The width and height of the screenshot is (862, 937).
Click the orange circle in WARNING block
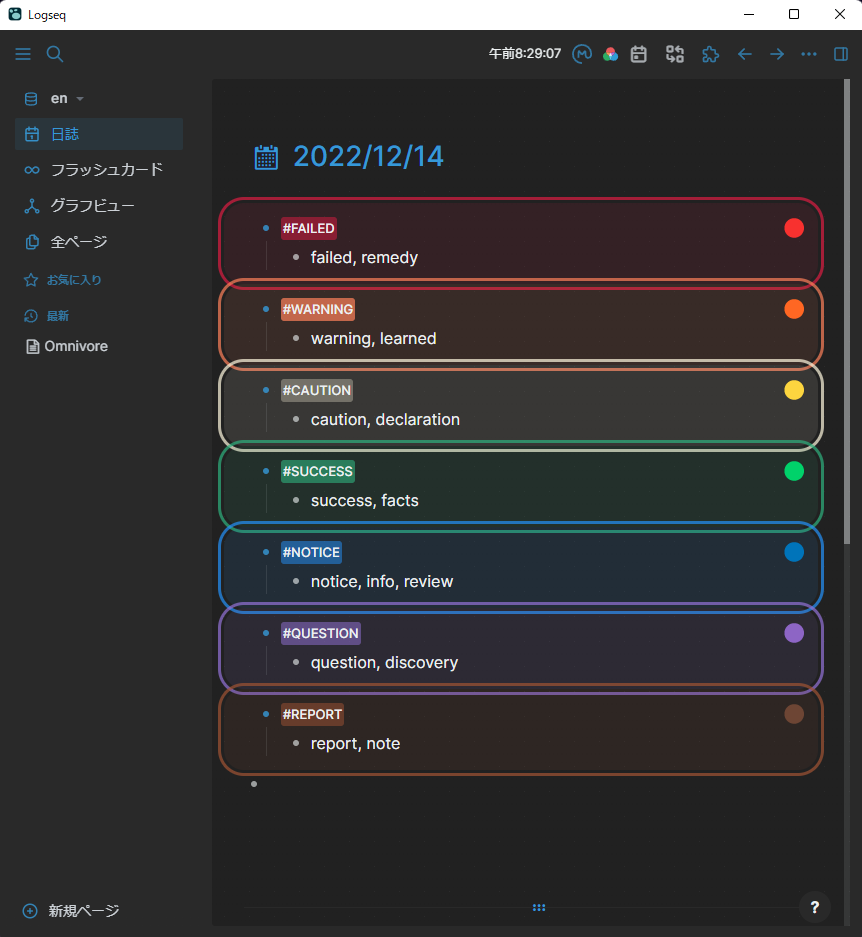coord(794,310)
